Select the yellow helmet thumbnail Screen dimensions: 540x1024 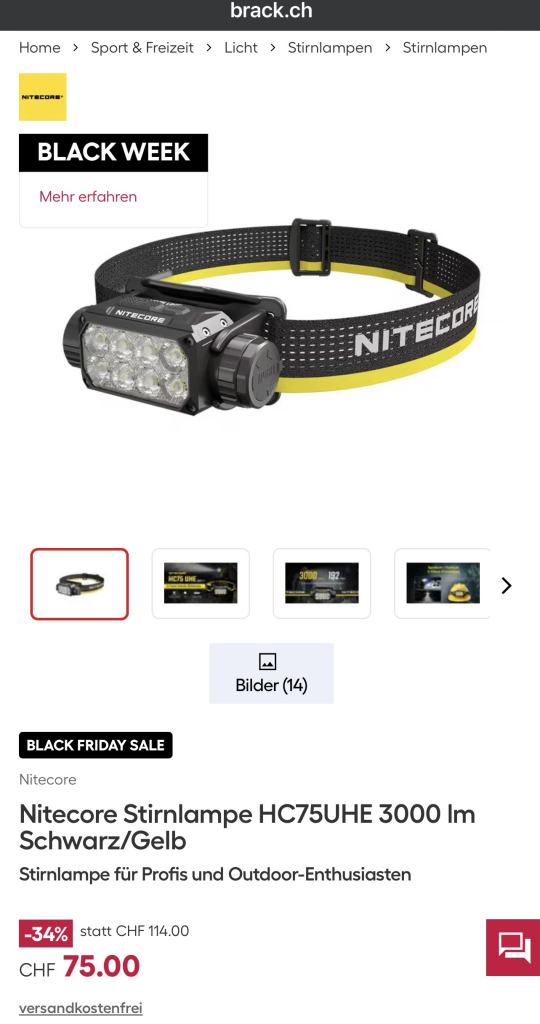click(x=442, y=584)
